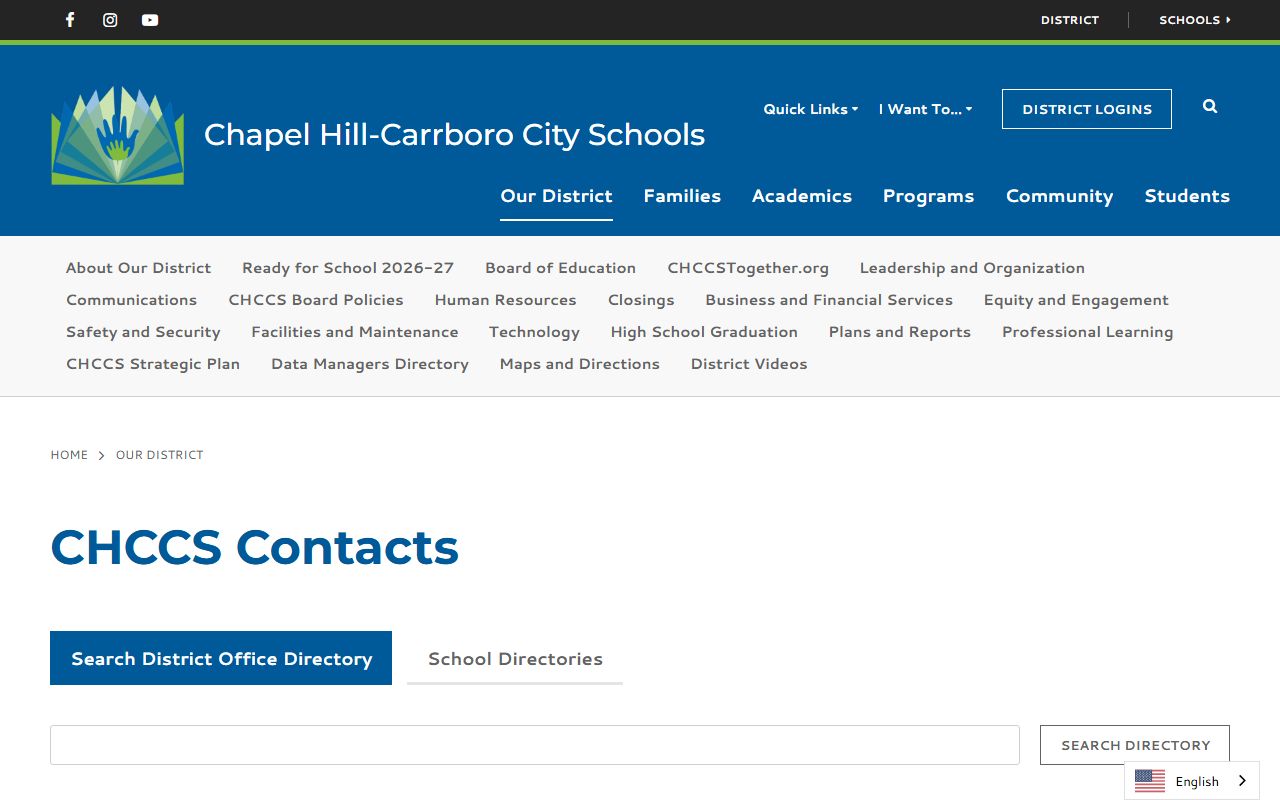
Task: Open CHCCS Strategic Plan link
Action: pos(153,364)
